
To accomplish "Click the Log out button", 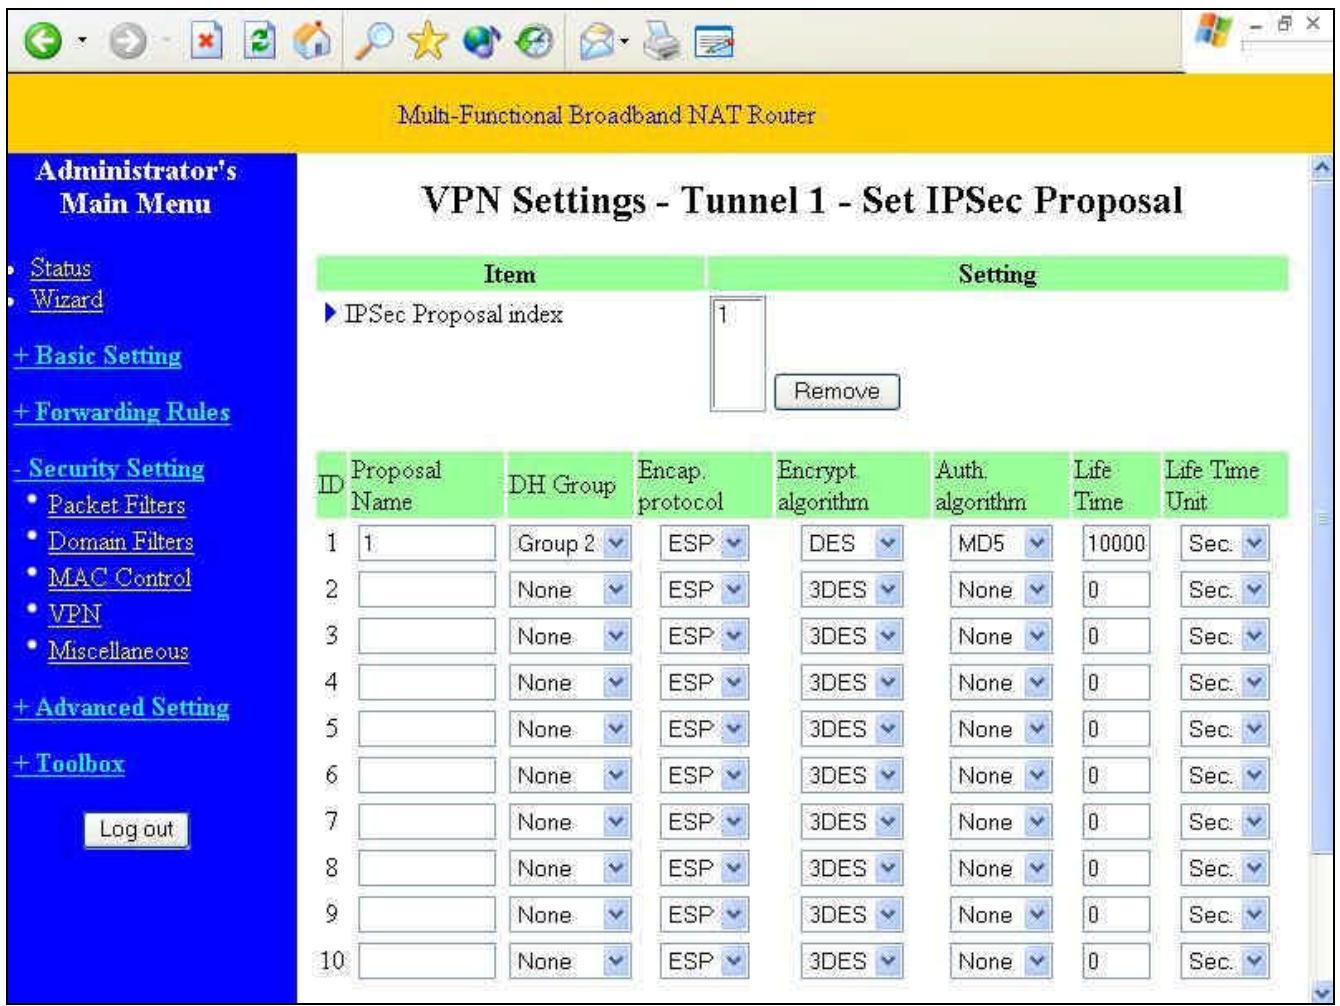I will pos(136,829).
